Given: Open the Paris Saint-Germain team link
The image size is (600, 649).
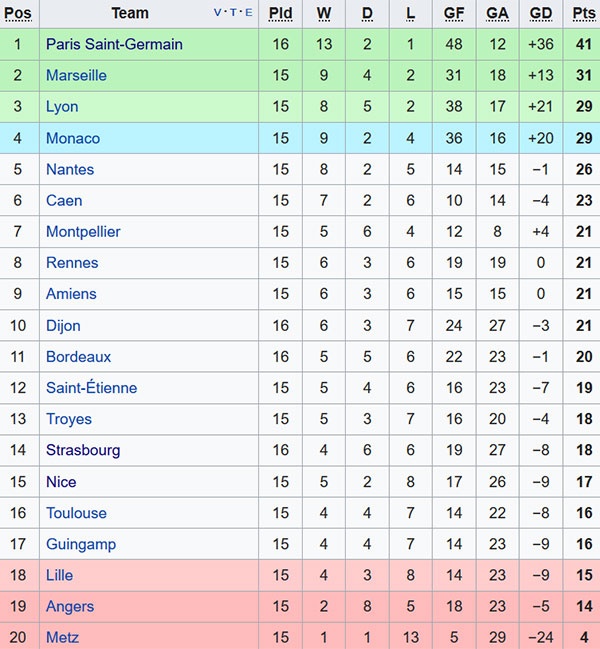Looking at the screenshot, I should tap(114, 44).
